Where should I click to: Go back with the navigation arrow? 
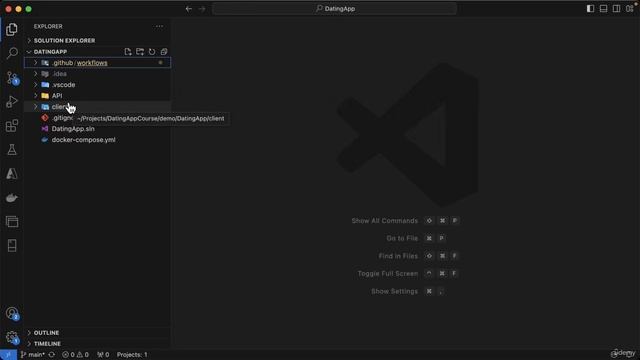(x=189, y=9)
